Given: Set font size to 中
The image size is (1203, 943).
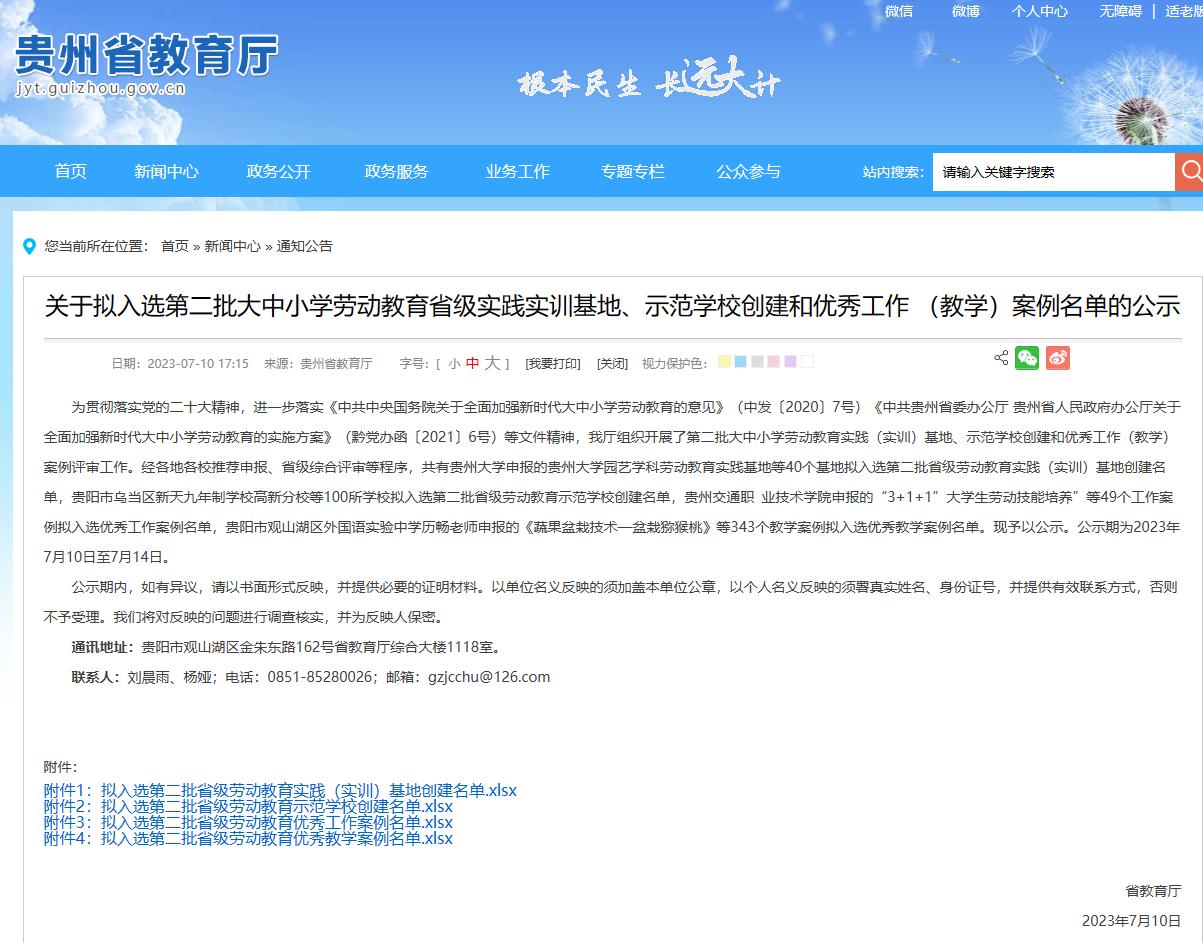Looking at the screenshot, I should coord(473,364).
